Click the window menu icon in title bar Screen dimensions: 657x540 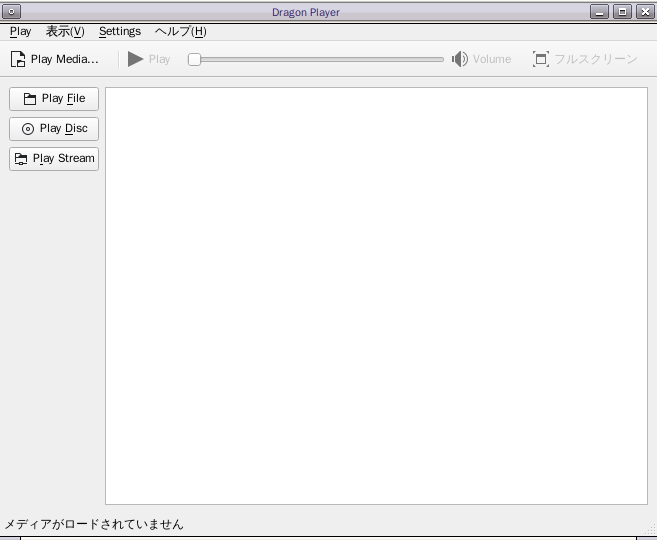[x=11, y=12]
